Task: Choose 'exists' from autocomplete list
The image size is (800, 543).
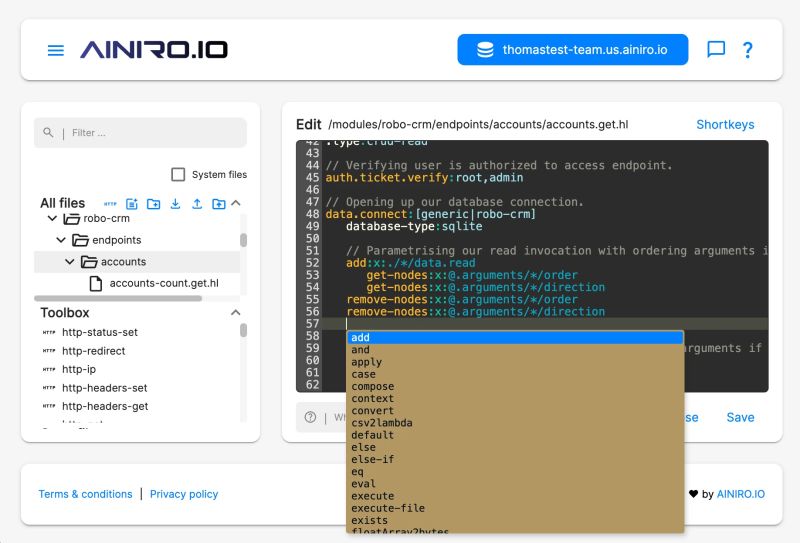Action: (x=515, y=521)
